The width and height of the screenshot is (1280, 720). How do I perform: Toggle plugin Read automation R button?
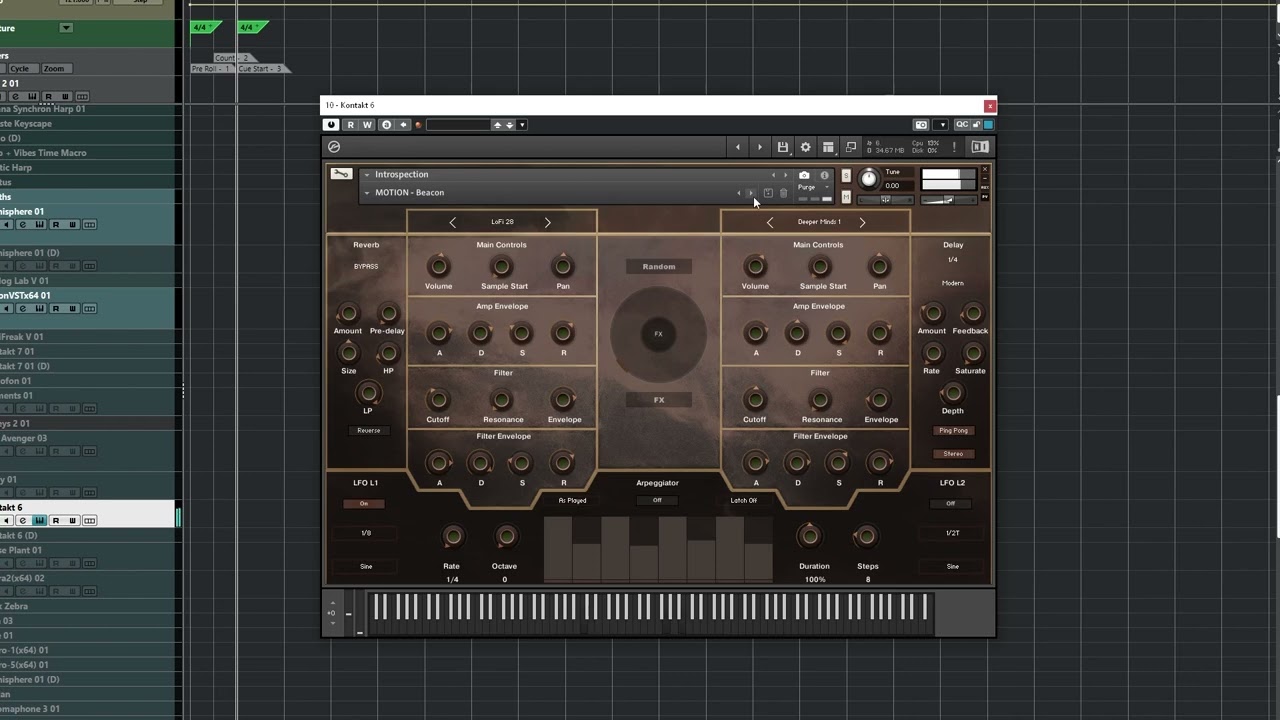350,125
